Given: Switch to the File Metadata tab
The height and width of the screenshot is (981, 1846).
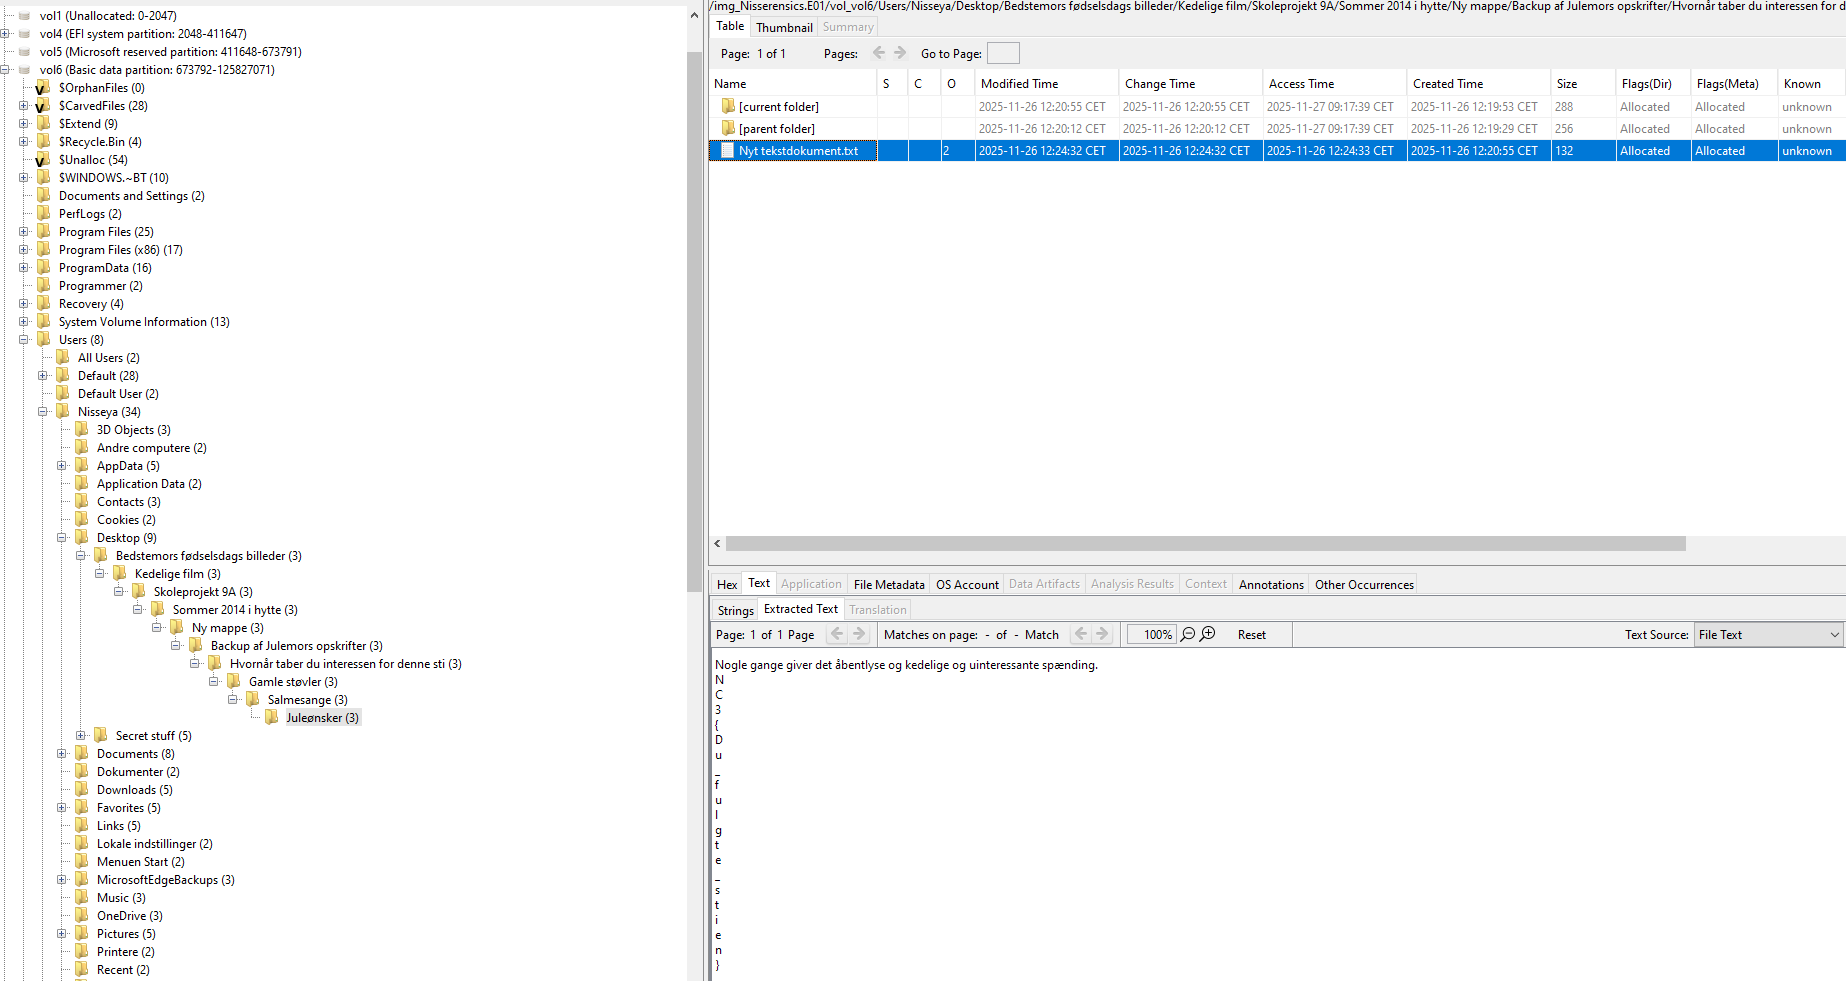Looking at the screenshot, I should point(888,585).
